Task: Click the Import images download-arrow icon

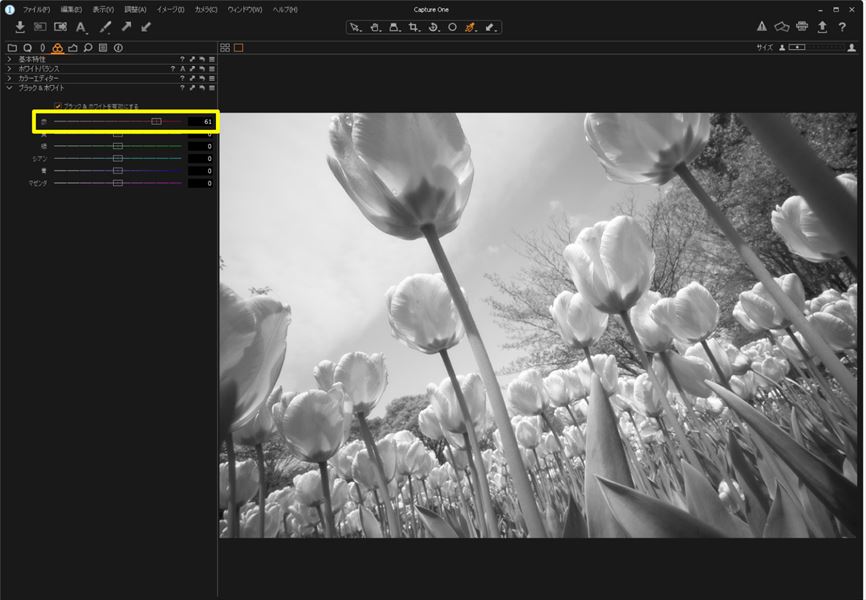Action: tap(20, 27)
